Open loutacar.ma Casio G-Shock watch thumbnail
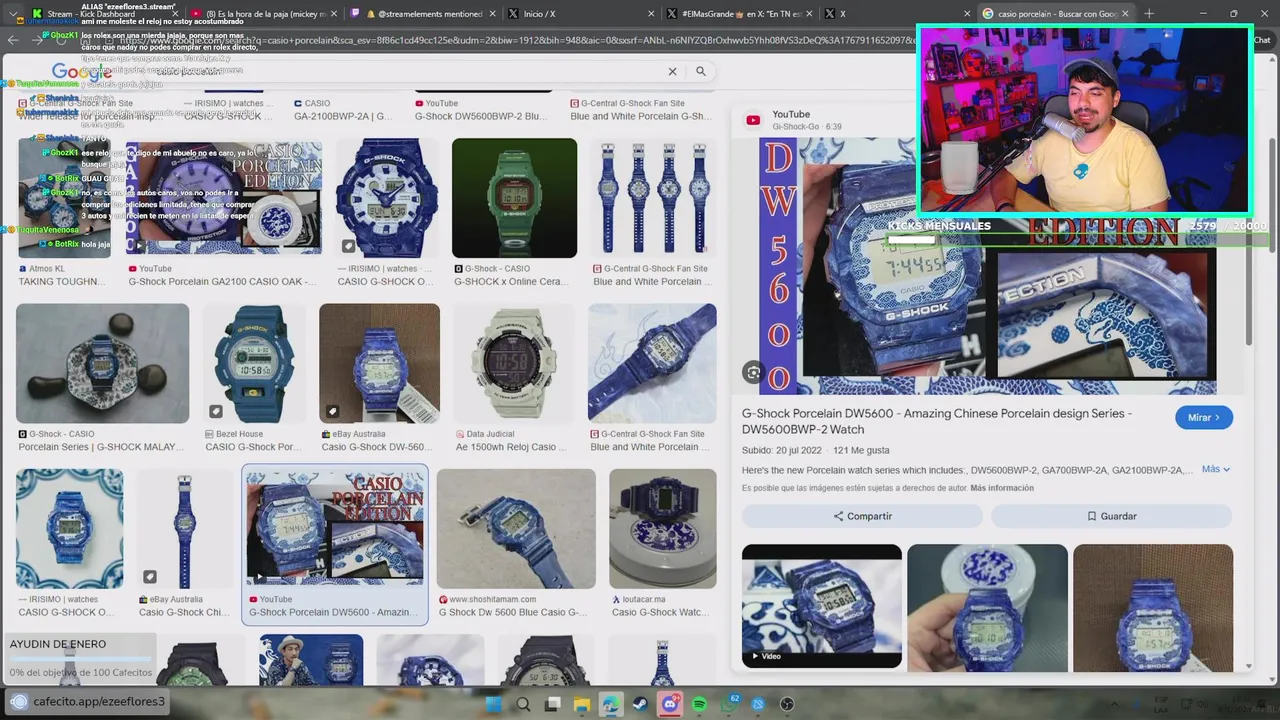The height and width of the screenshot is (720, 1280). tap(663, 528)
